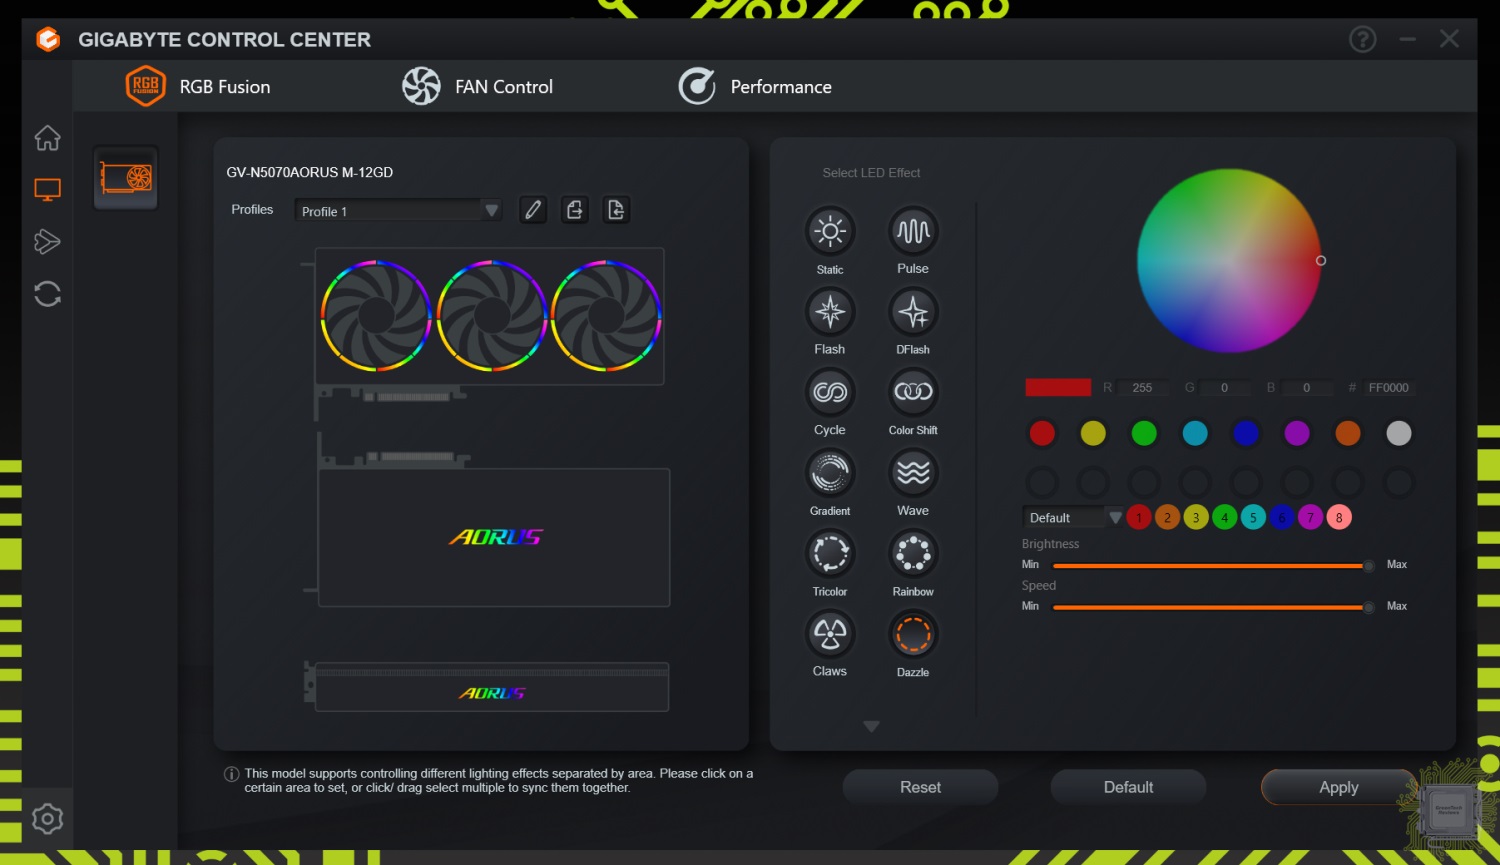This screenshot has width=1500, height=865.
Task: Go to the Home sidebar icon
Action: point(47,137)
